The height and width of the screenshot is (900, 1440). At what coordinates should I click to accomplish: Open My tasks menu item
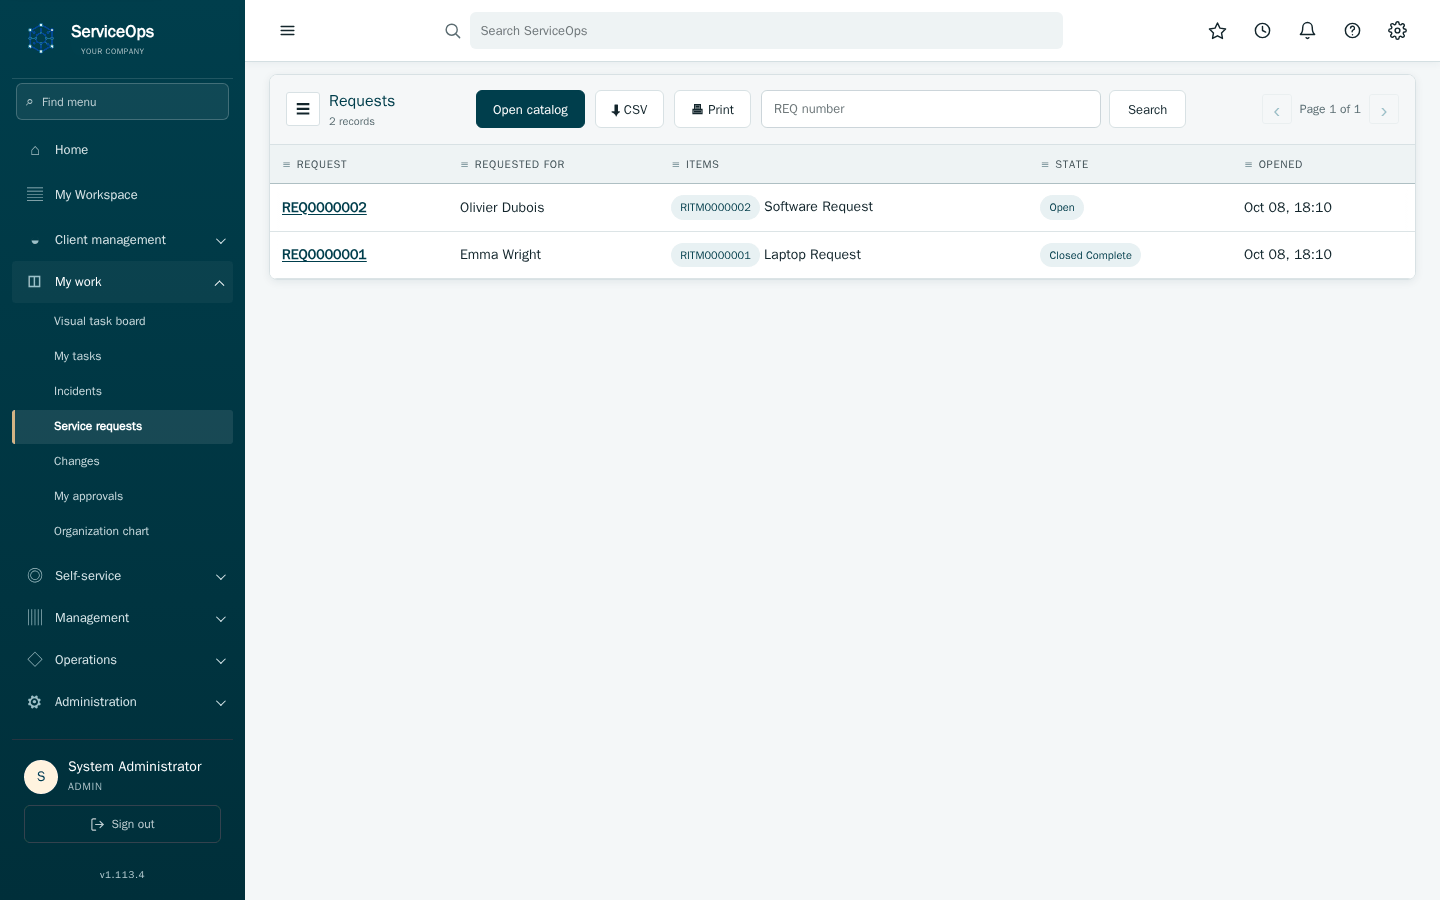click(x=122, y=356)
